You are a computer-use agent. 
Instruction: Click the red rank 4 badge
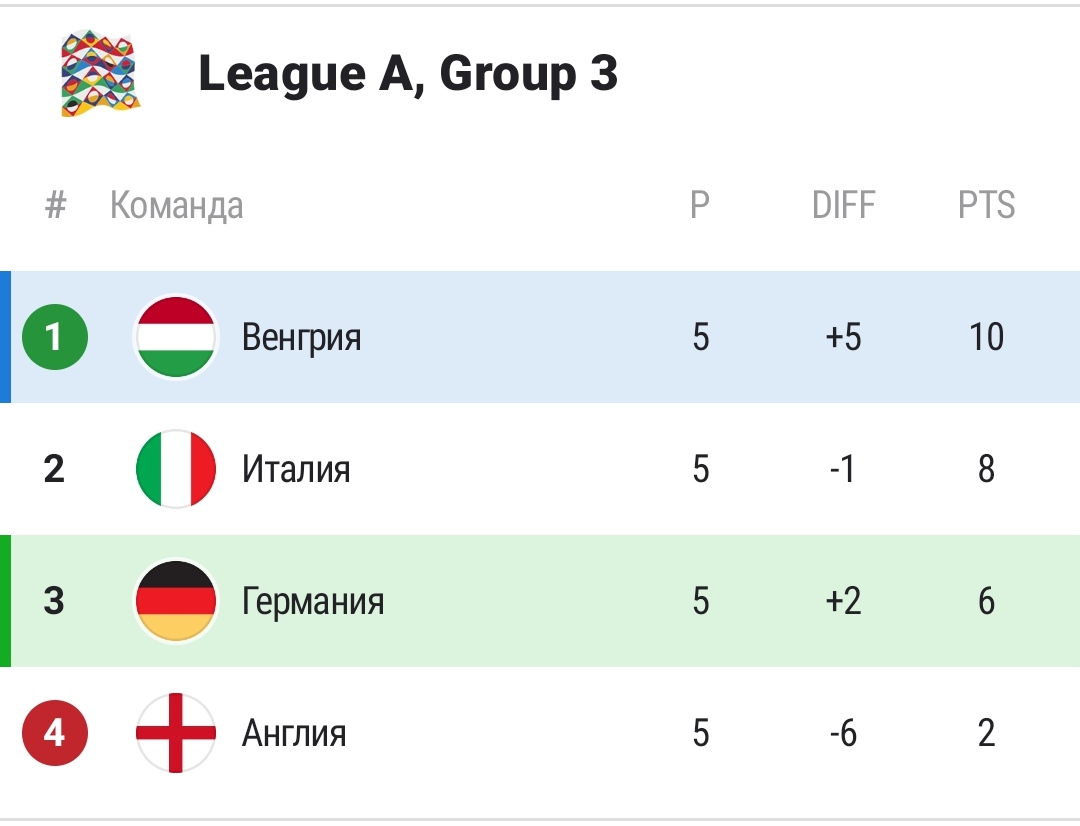point(55,733)
